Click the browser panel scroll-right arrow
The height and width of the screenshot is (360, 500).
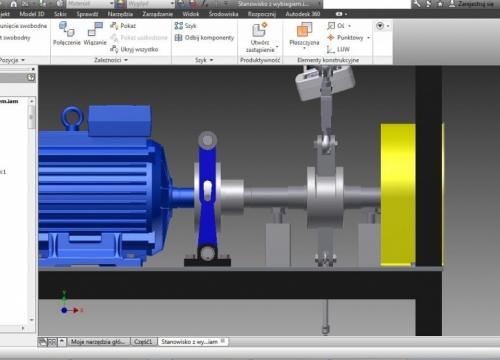23,328
